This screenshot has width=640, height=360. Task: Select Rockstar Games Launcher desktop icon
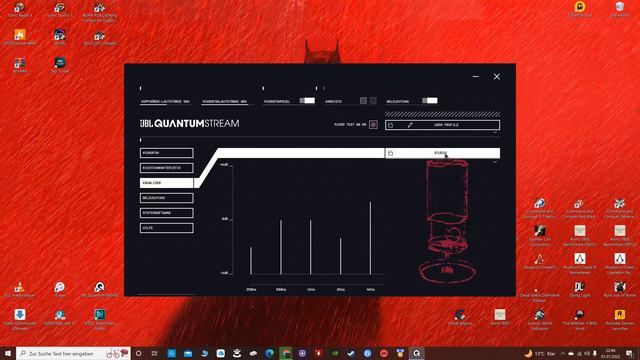point(620,320)
